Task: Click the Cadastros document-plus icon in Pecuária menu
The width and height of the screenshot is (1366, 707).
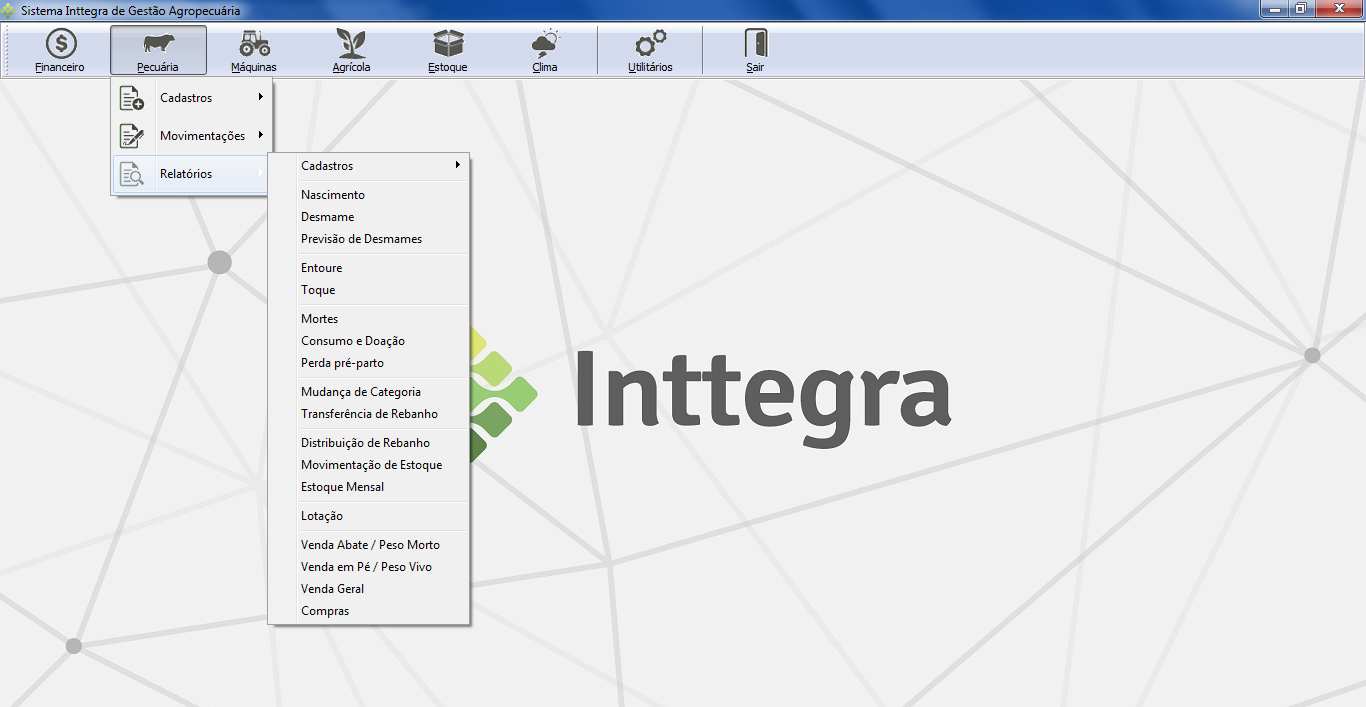Action: pyautogui.click(x=132, y=98)
